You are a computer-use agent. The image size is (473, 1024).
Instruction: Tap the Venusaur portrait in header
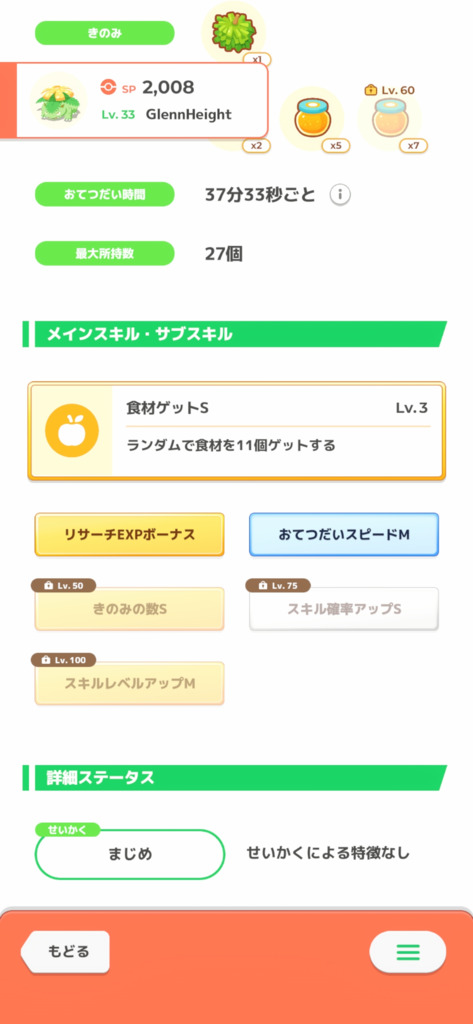[58, 101]
